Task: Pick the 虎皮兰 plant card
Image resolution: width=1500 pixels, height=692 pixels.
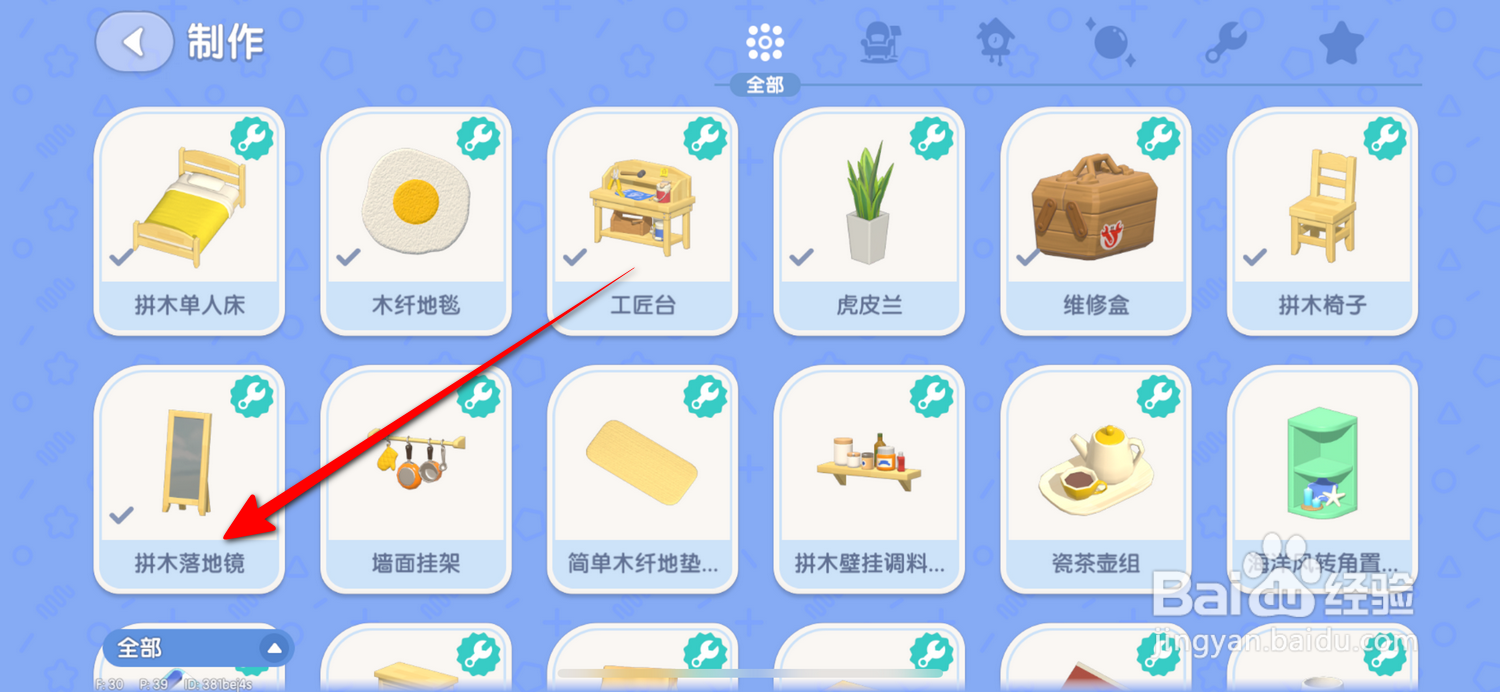Action: click(x=869, y=221)
